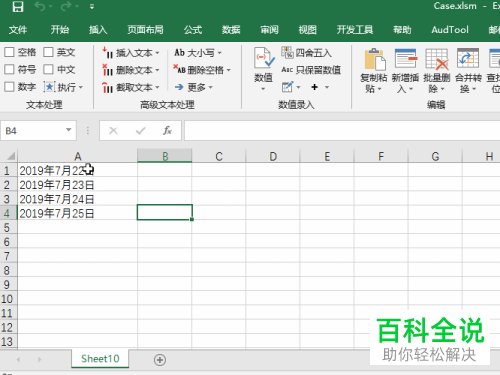Viewport: 500px width, 375px height.
Task: Click the 四舍五入 icon
Action: click(x=287, y=52)
